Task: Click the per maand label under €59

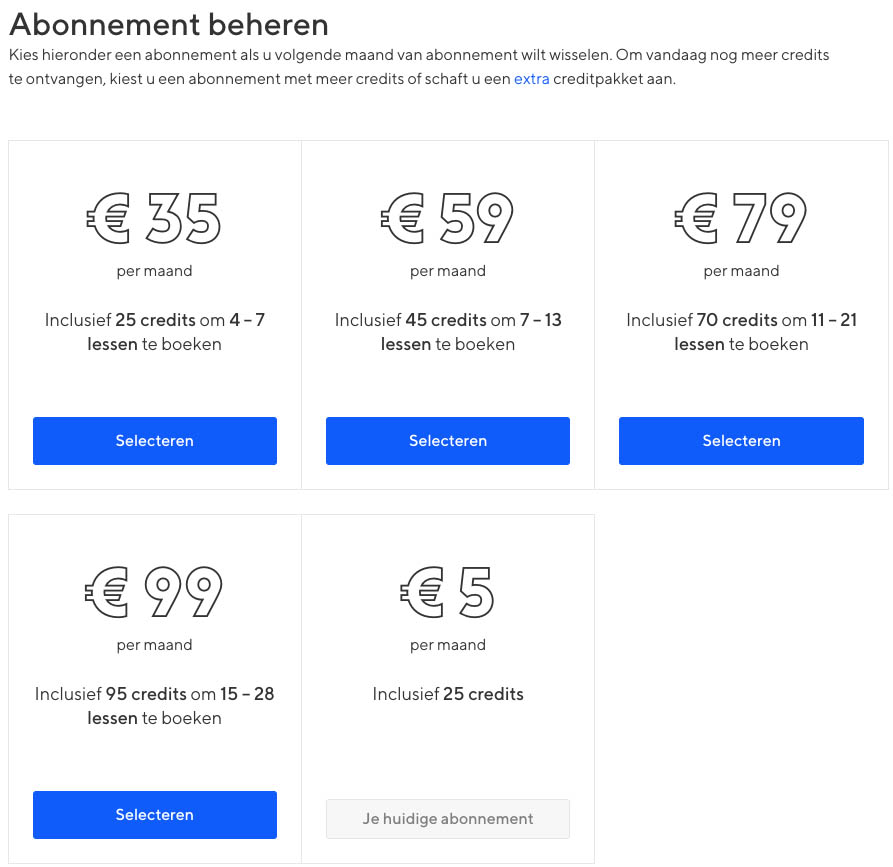Action: [x=447, y=270]
